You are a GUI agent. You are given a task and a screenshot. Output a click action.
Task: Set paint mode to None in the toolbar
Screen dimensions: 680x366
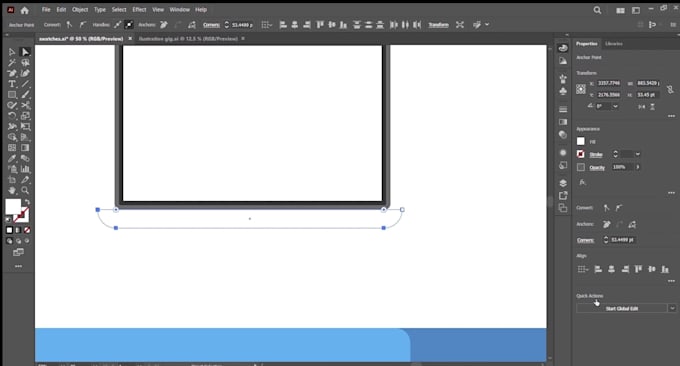(27, 230)
